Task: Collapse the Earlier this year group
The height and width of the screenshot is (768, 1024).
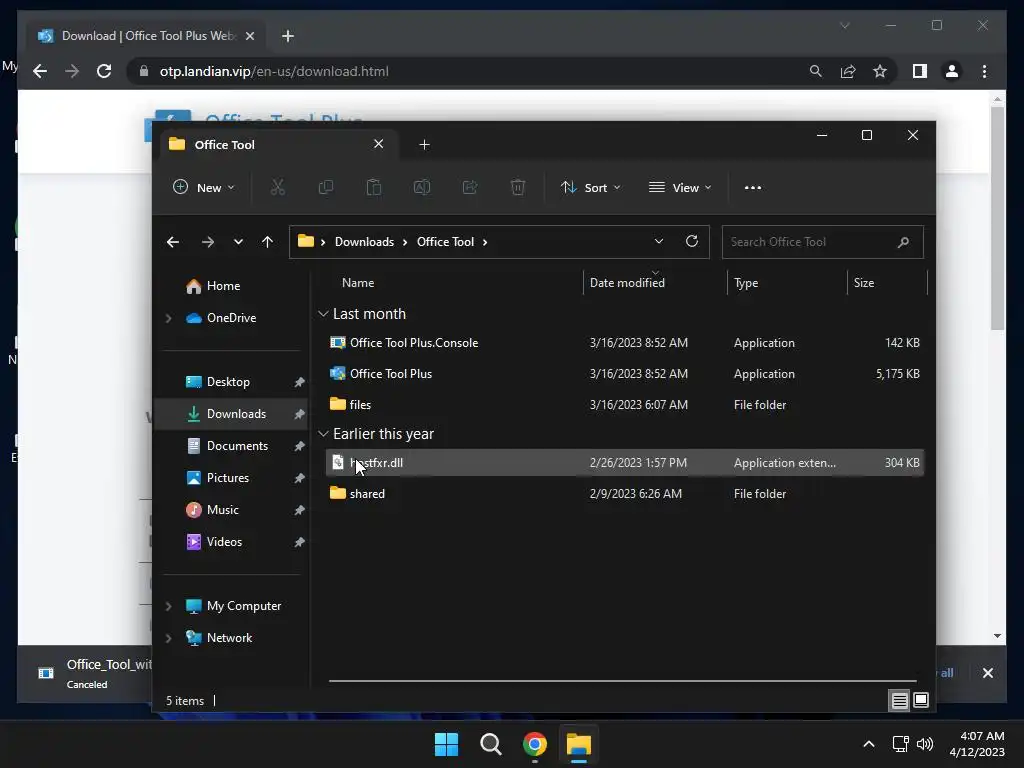Action: (323, 434)
